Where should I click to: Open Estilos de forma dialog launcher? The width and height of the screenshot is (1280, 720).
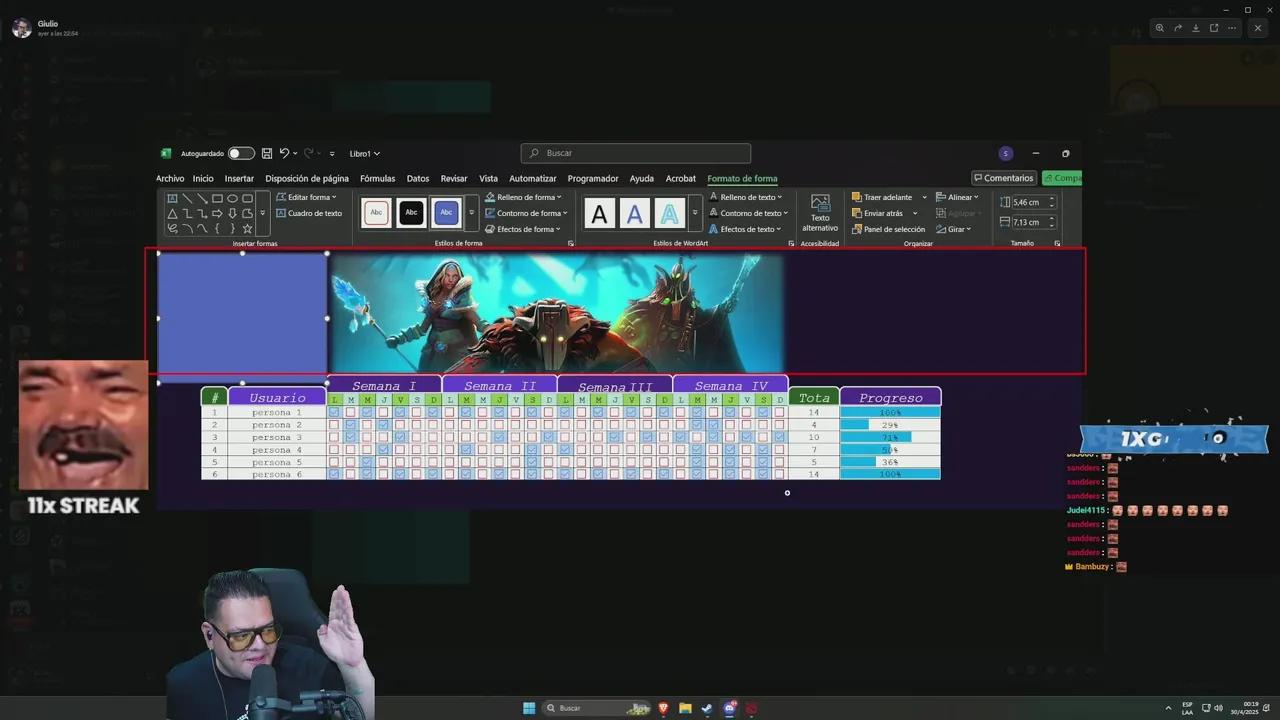(571, 243)
